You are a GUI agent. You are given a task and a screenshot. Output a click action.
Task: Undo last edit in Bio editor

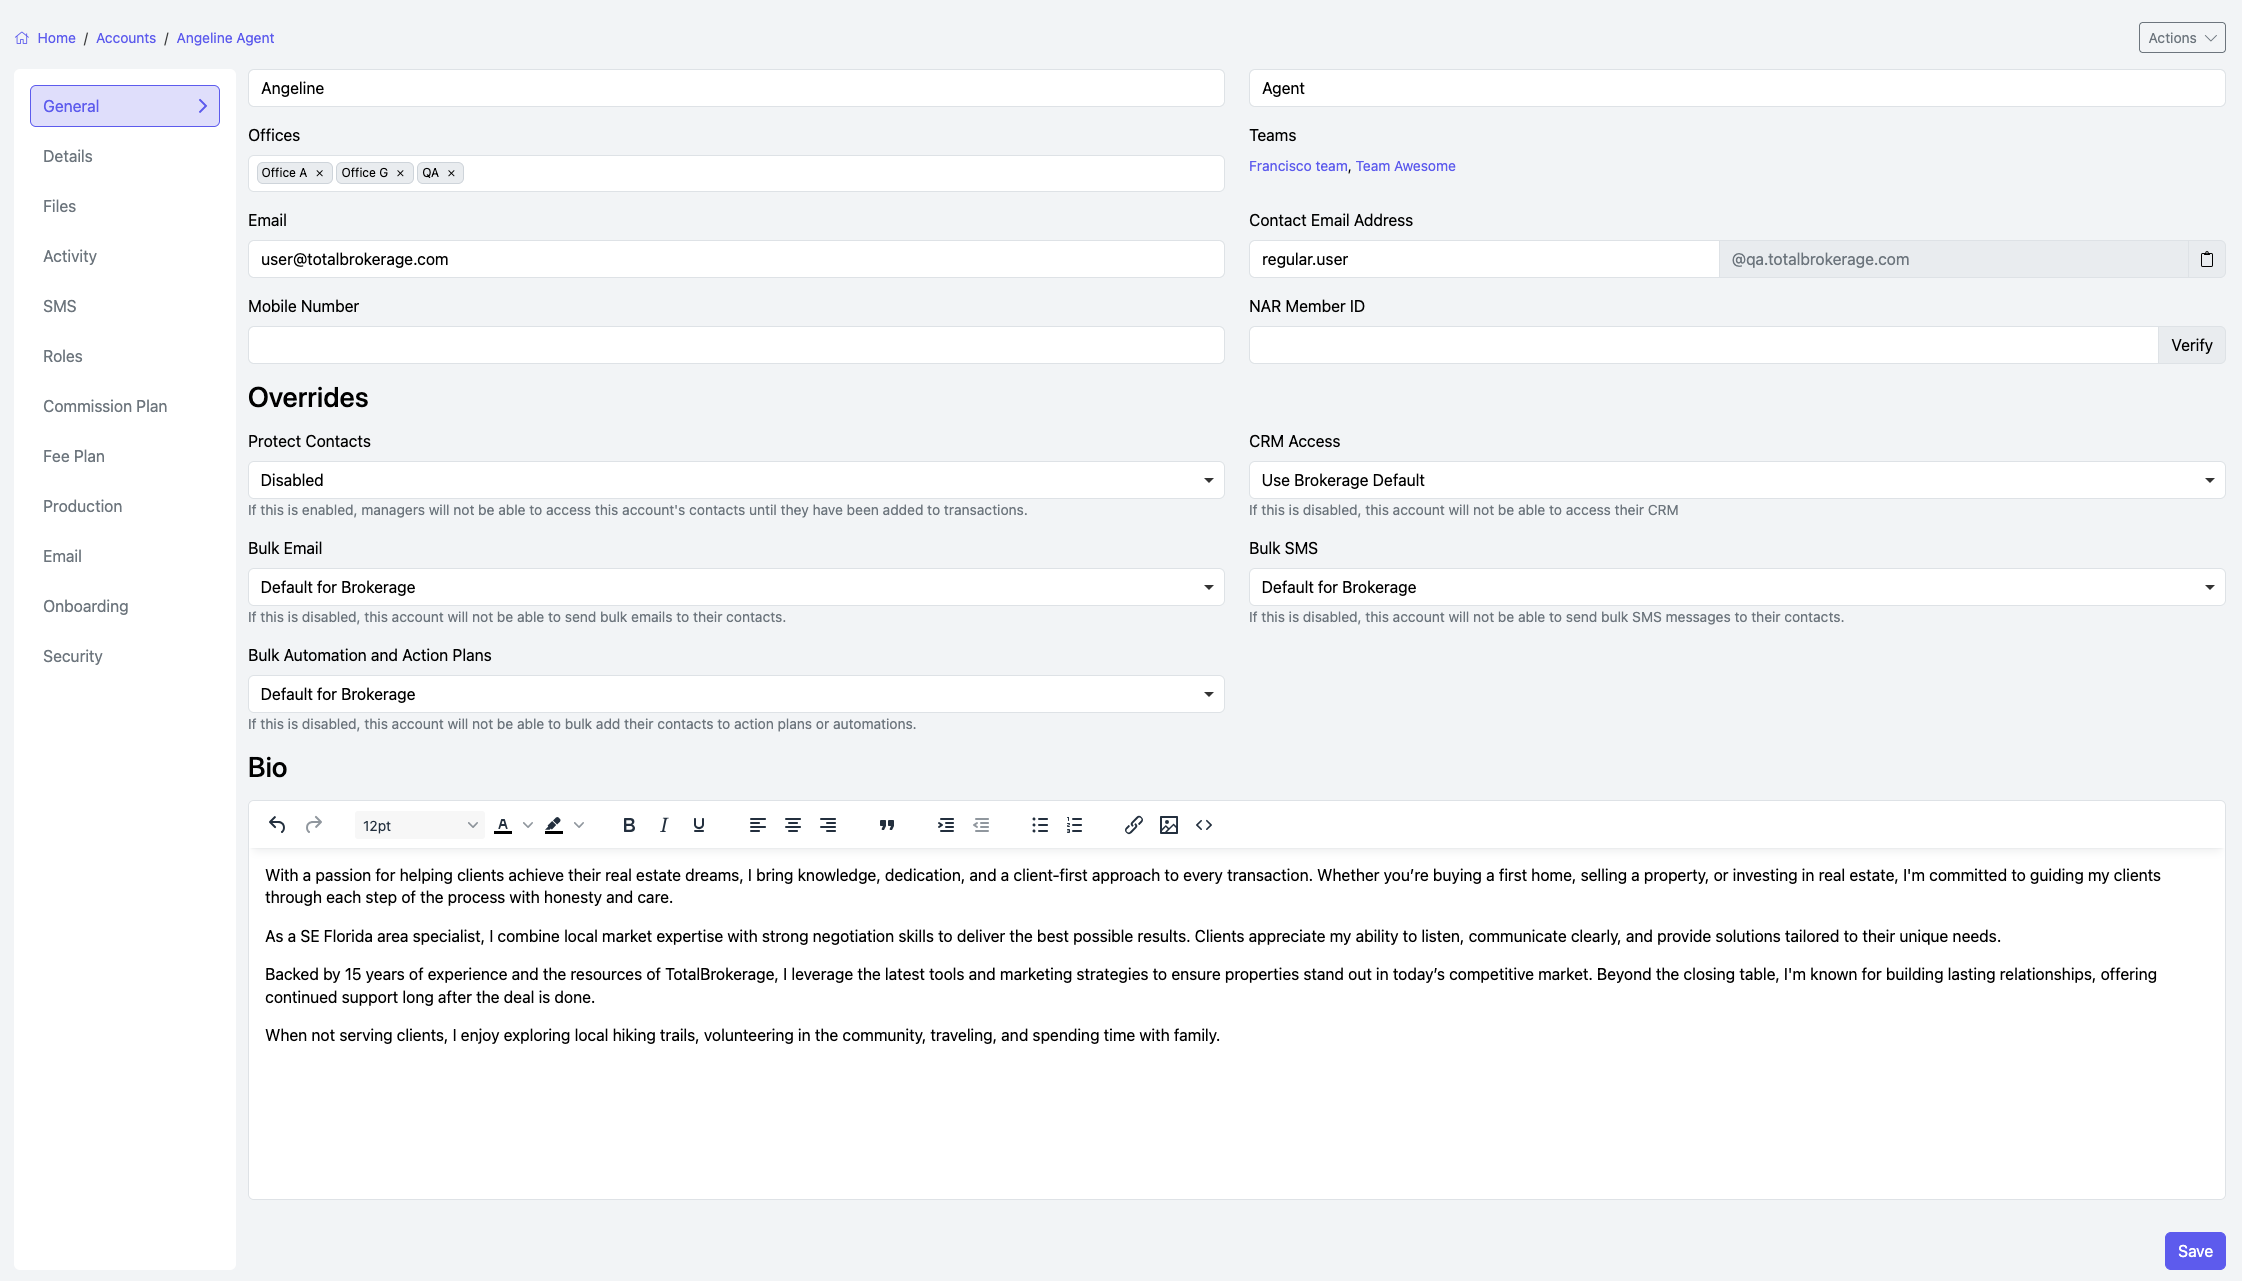pos(277,825)
